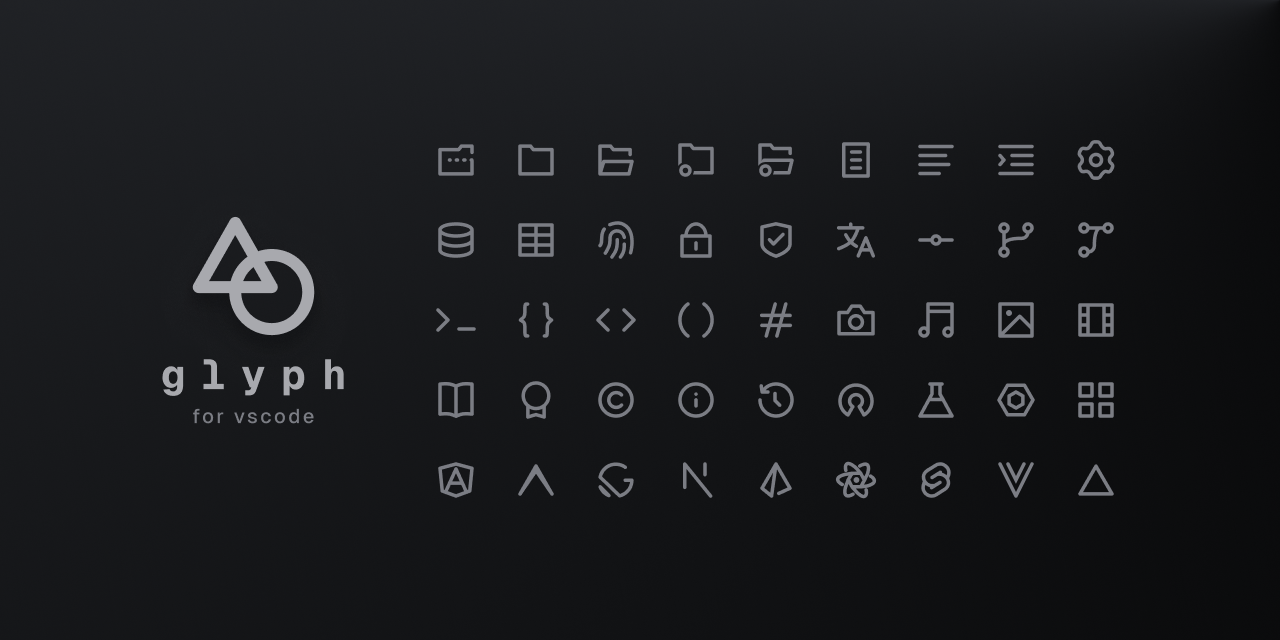This screenshot has height=640, width=1280.
Task: Click the glyph triangle-circle logo
Action: coord(253,276)
